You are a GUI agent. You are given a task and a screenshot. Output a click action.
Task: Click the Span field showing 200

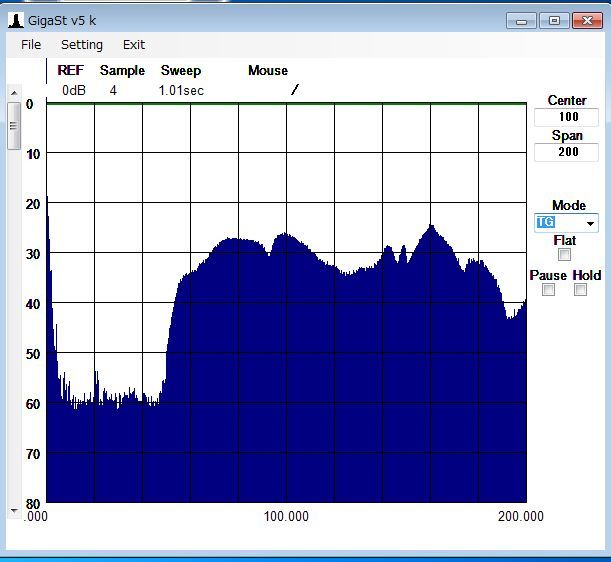(566, 152)
